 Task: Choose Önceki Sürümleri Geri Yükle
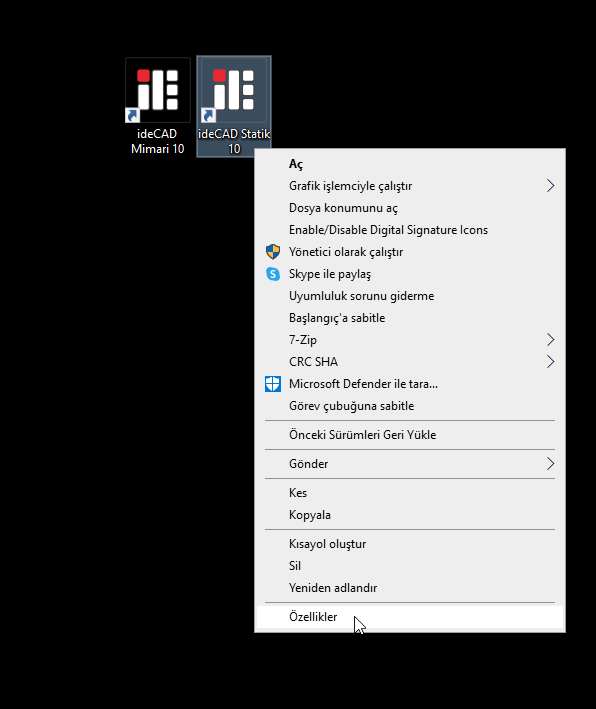410,435
